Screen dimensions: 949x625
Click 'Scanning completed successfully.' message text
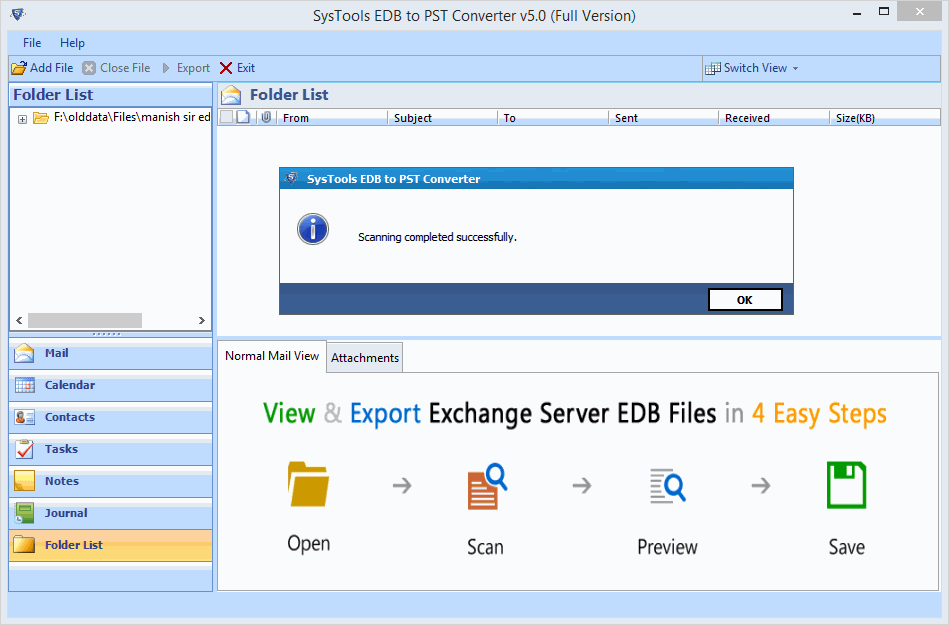(437, 237)
